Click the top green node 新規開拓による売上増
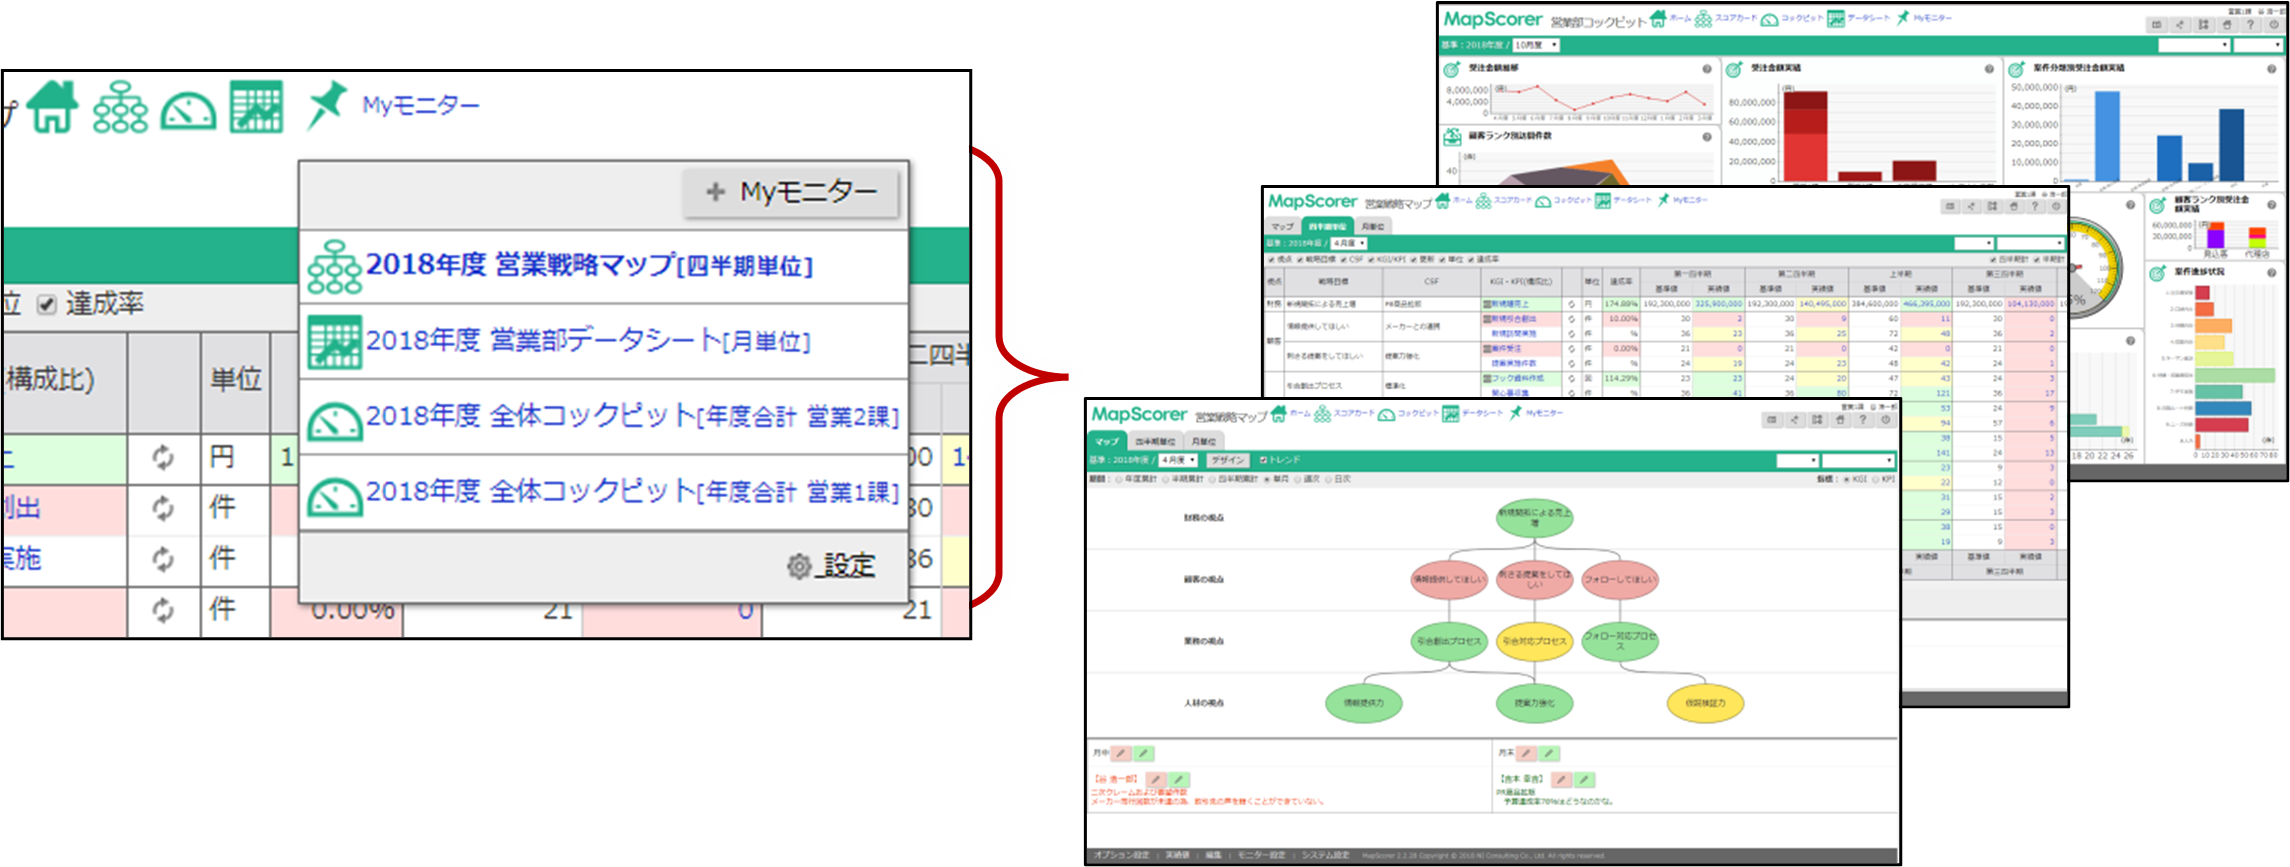 [x=1535, y=518]
